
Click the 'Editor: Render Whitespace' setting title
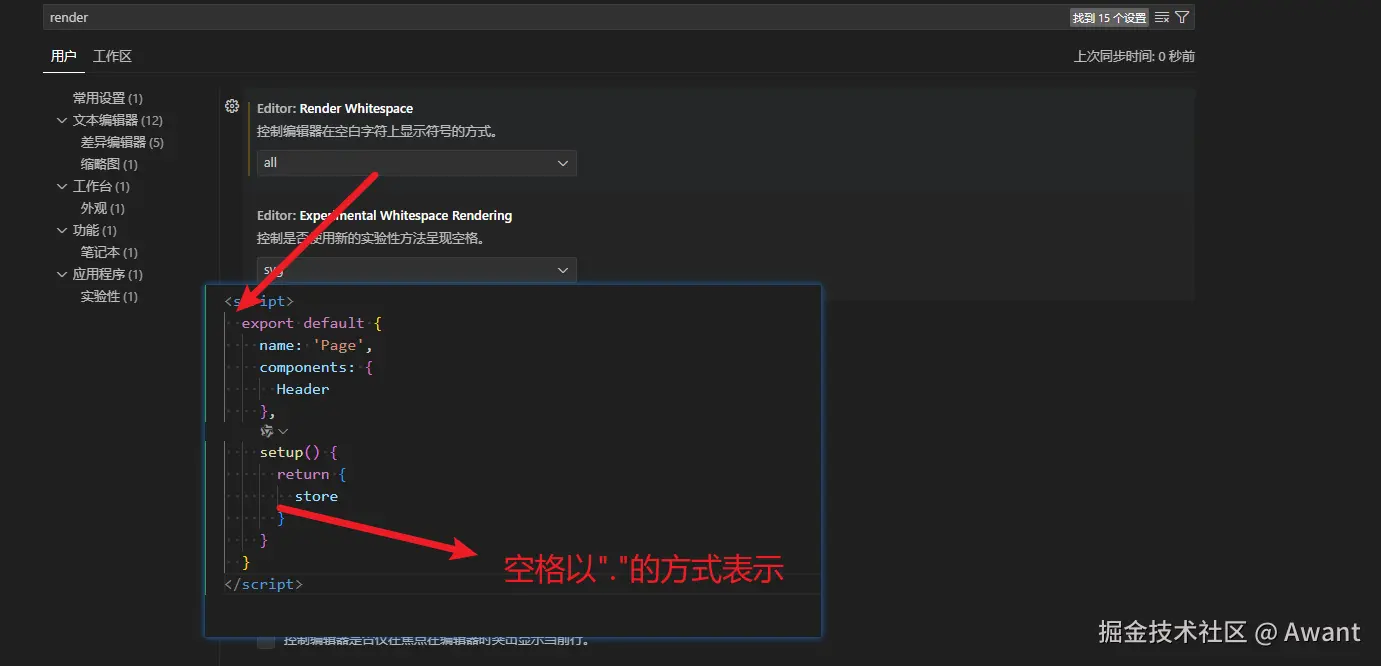335,108
